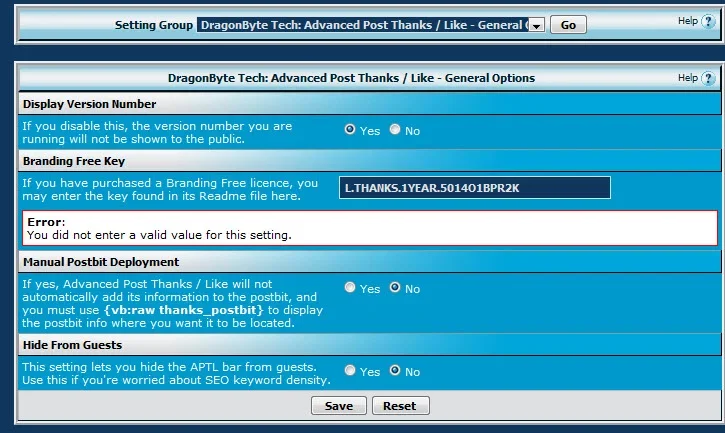This screenshot has width=725, height=433.
Task: Click the General Options panel title text
Action: click(351, 78)
